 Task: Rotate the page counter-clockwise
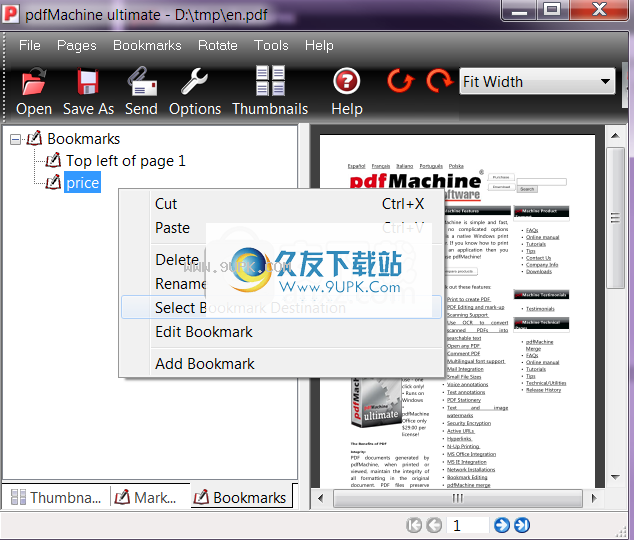(x=400, y=81)
